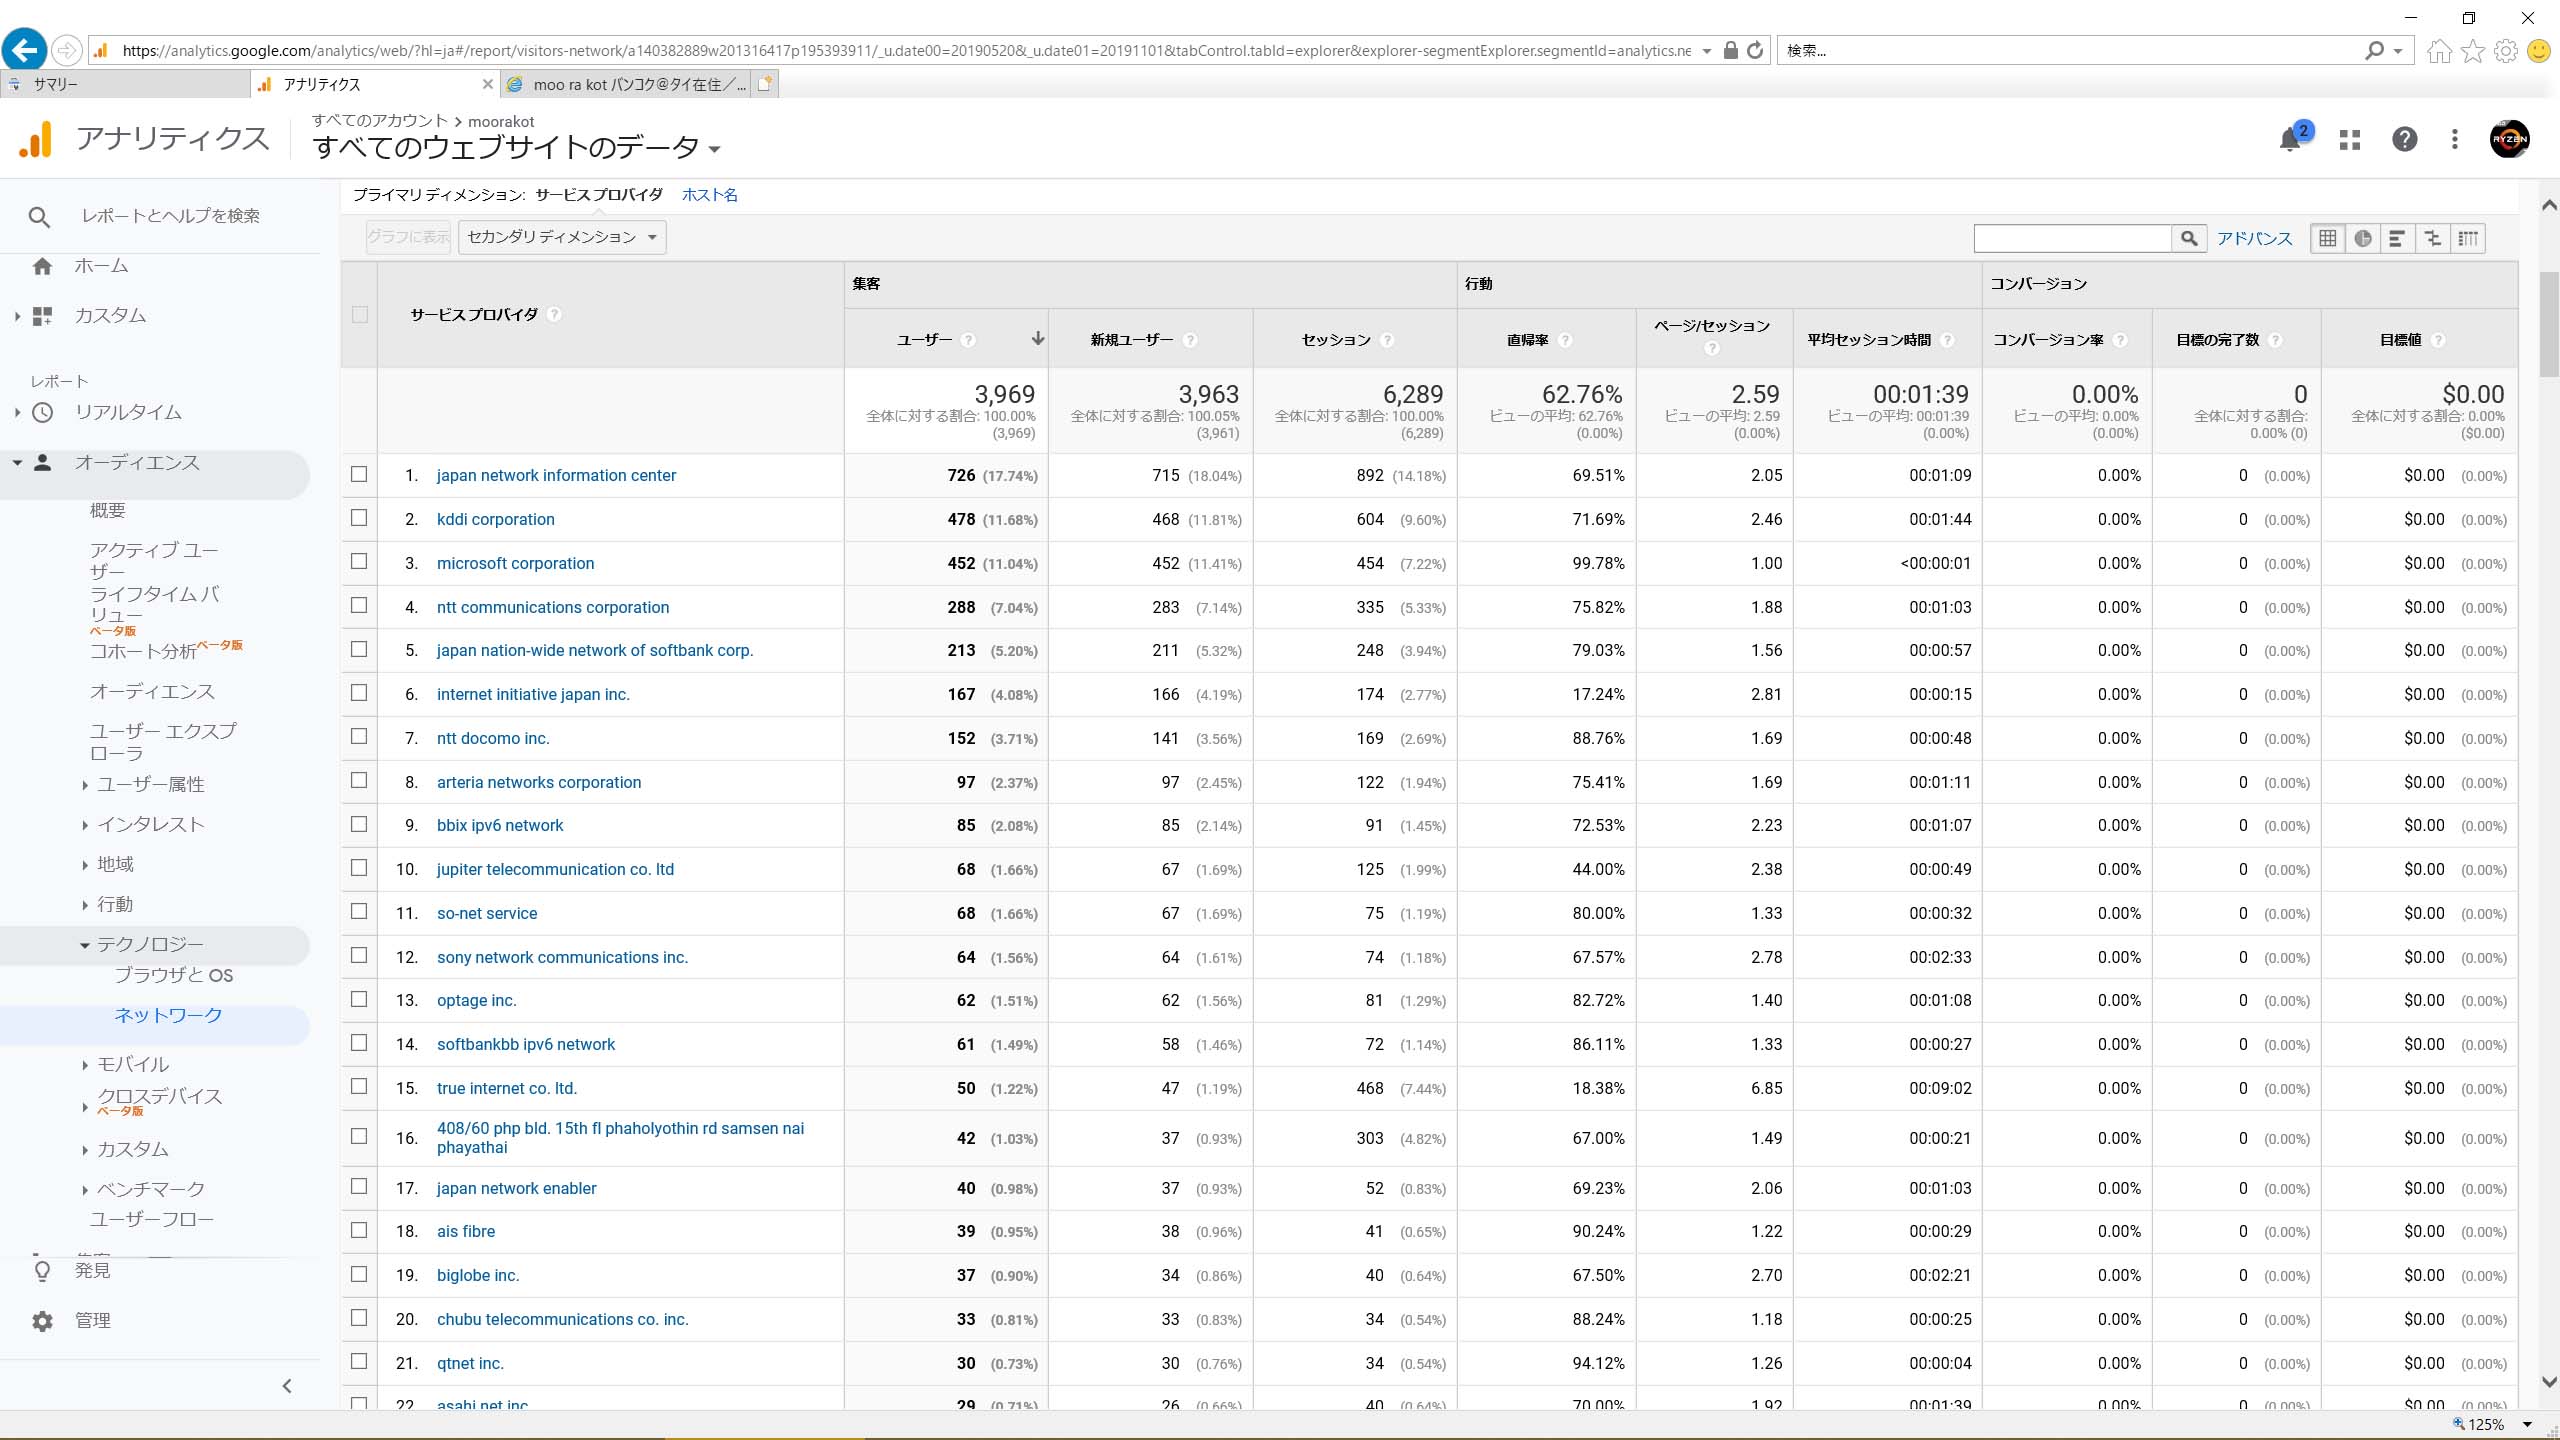This screenshot has height=1440, width=2560.
Task: Tick the true internet co. ltd. checkbox
Action: (359, 1087)
